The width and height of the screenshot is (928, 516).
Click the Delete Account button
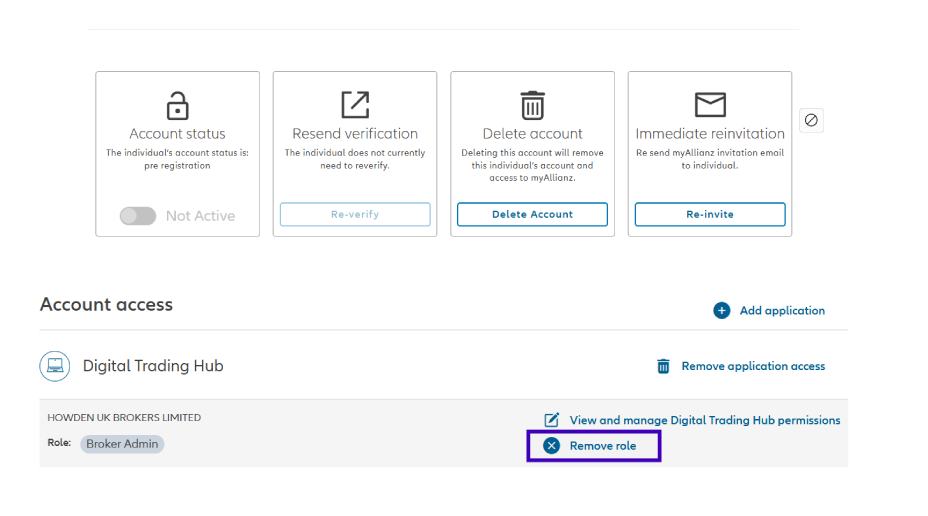533,214
